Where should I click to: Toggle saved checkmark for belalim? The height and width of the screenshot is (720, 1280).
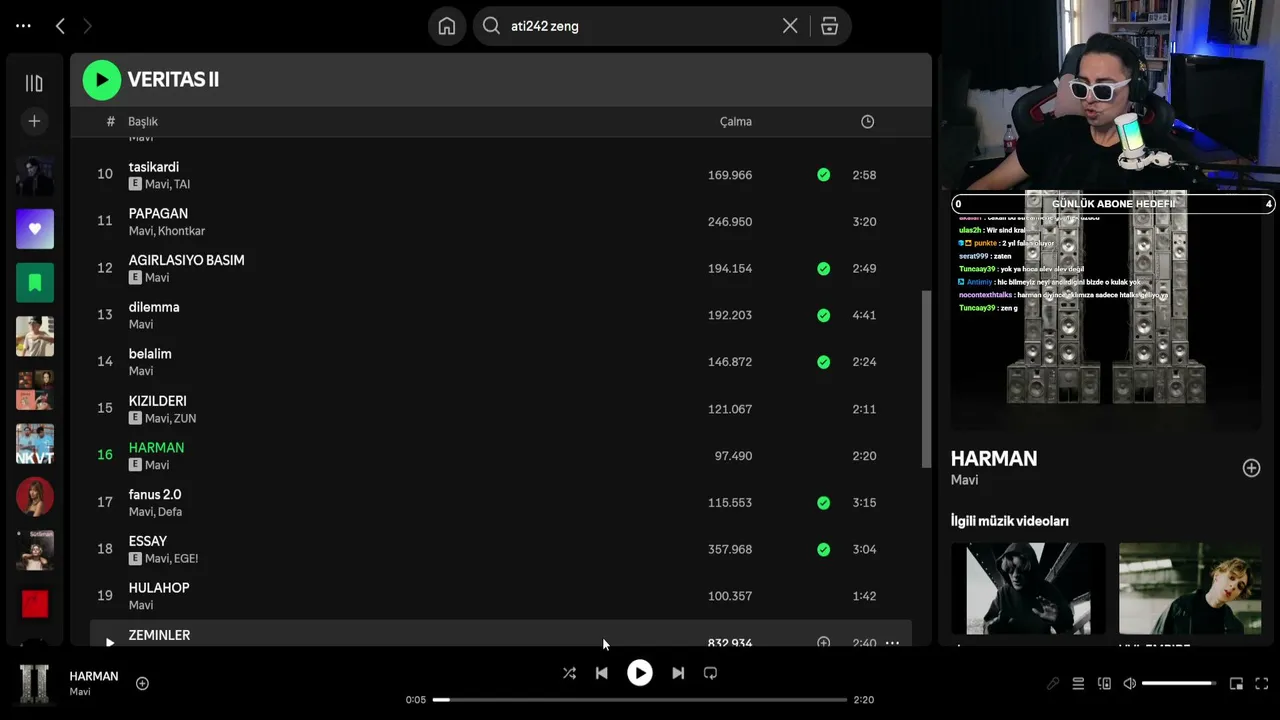pos(823,362)
